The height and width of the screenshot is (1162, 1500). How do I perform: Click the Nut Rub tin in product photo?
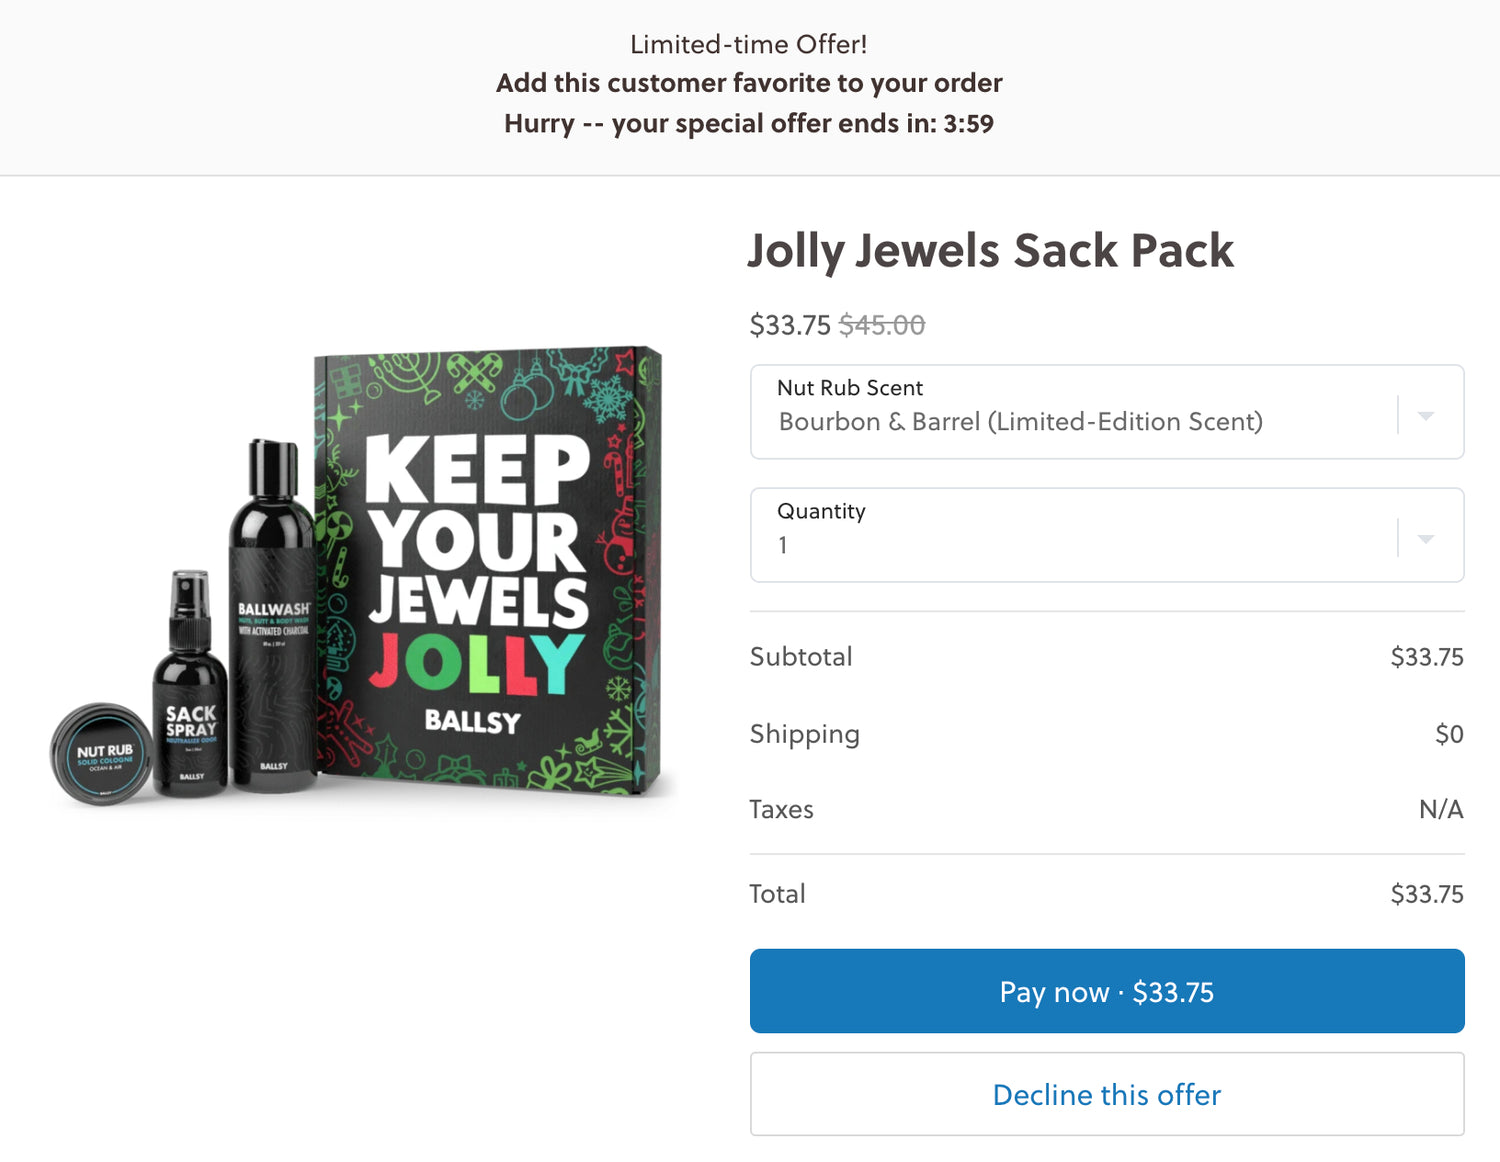[101, 754]
